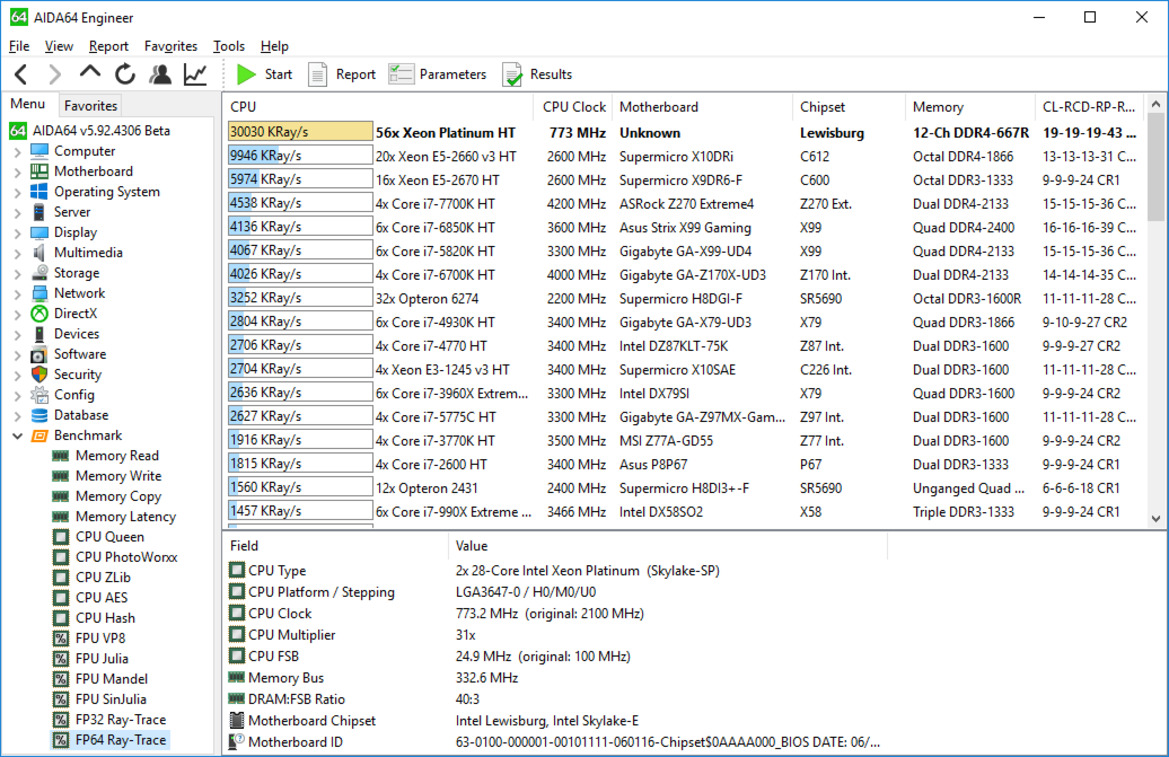Select the Memory Copy benchmark icon
This screenshot has height=757, width=1169.
pos(61,496)
